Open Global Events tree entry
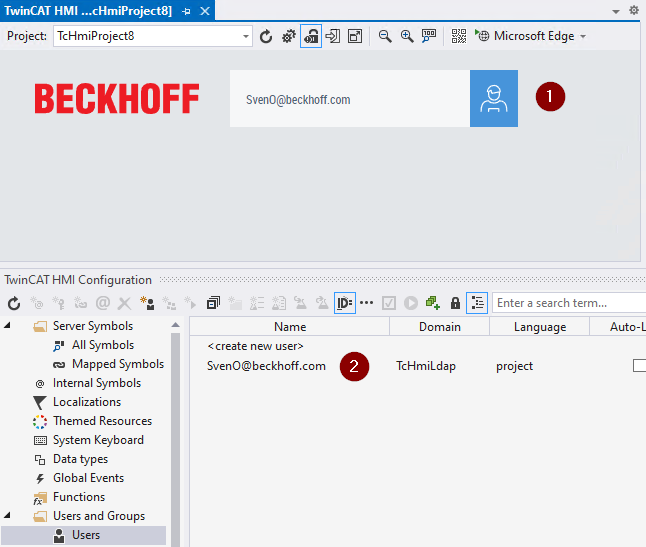The width and height of the screenshot is (646, 547). tap(88, 478)
